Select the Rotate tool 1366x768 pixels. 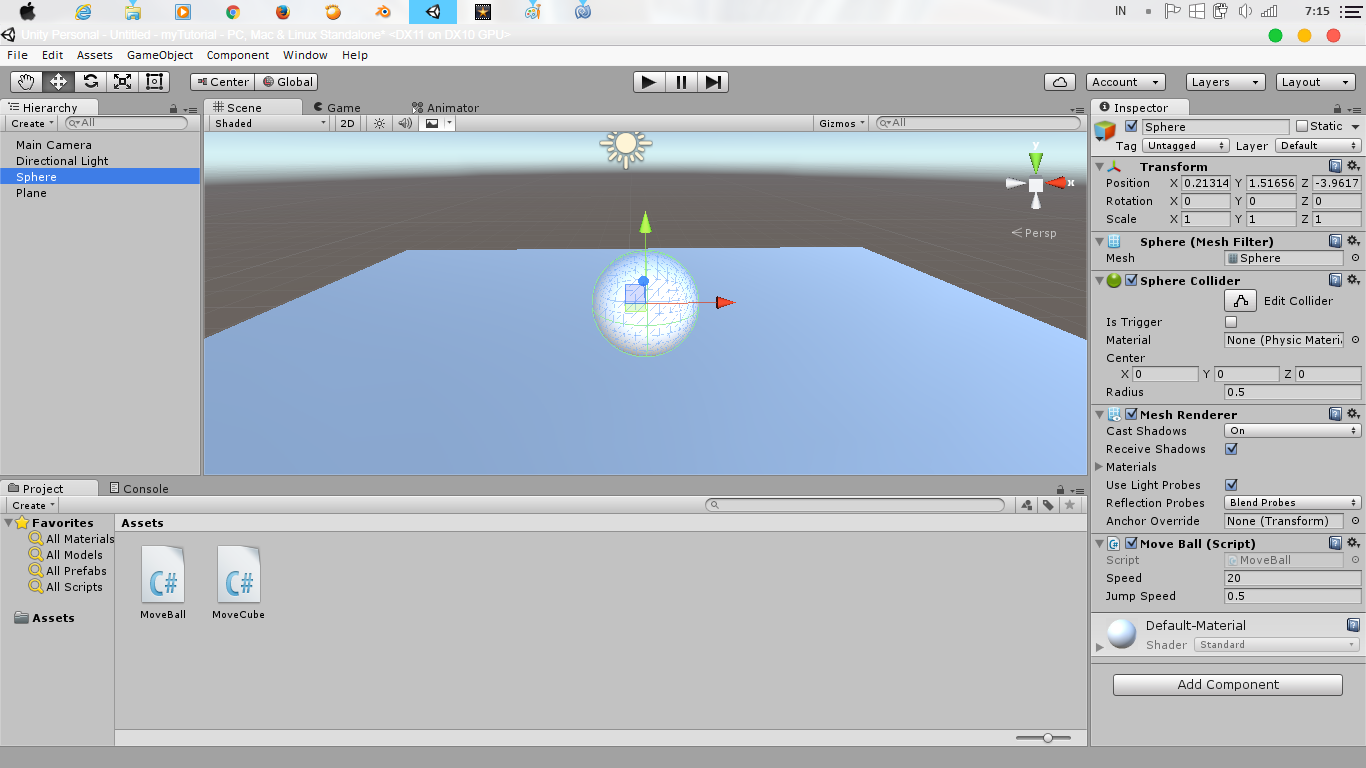click(89, 81)
